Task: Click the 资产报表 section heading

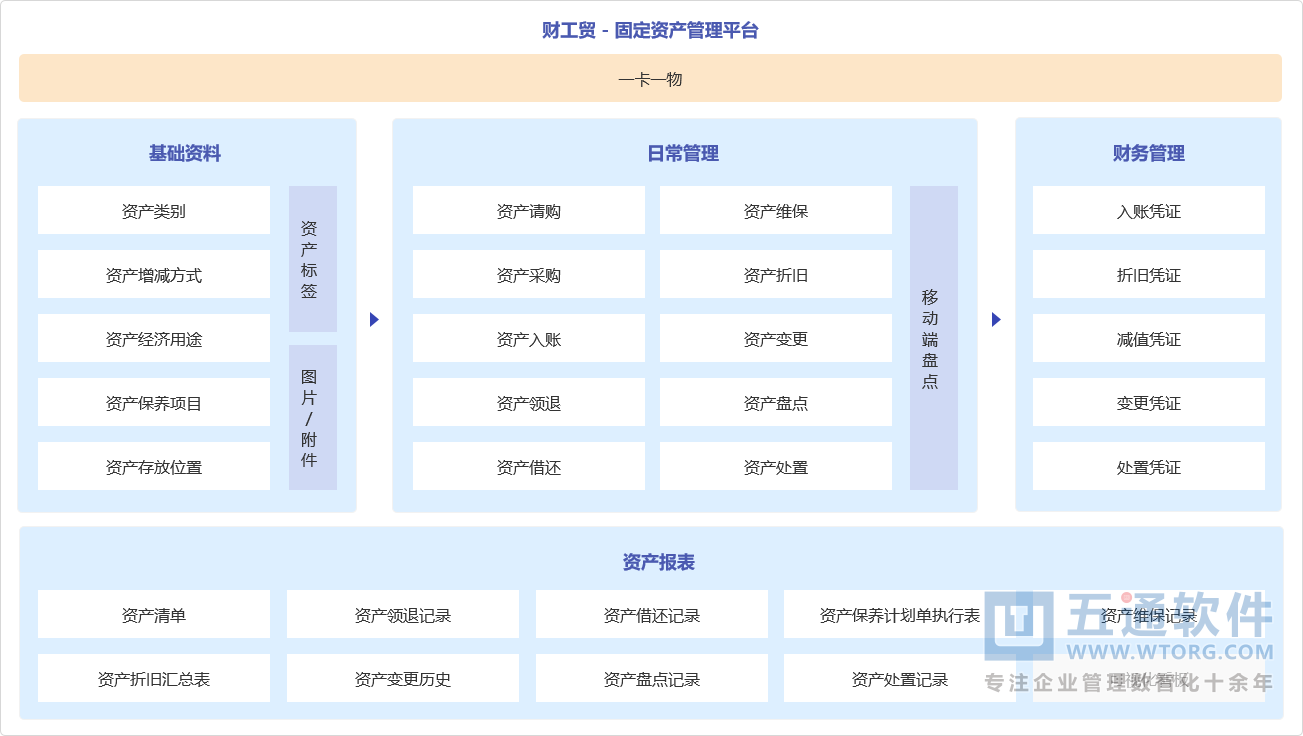Action: 658,562
